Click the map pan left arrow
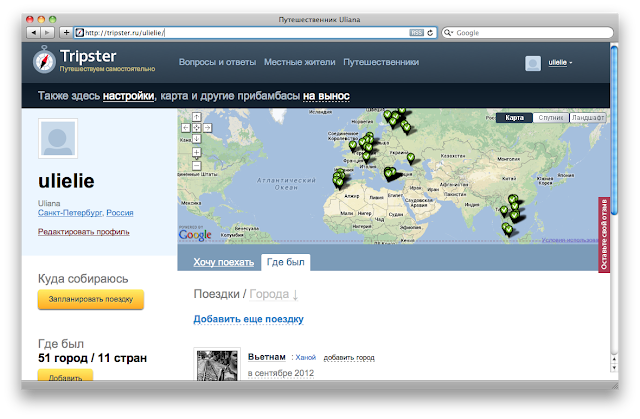The height and width of the screenshot is (419, 640). [186, 128]
